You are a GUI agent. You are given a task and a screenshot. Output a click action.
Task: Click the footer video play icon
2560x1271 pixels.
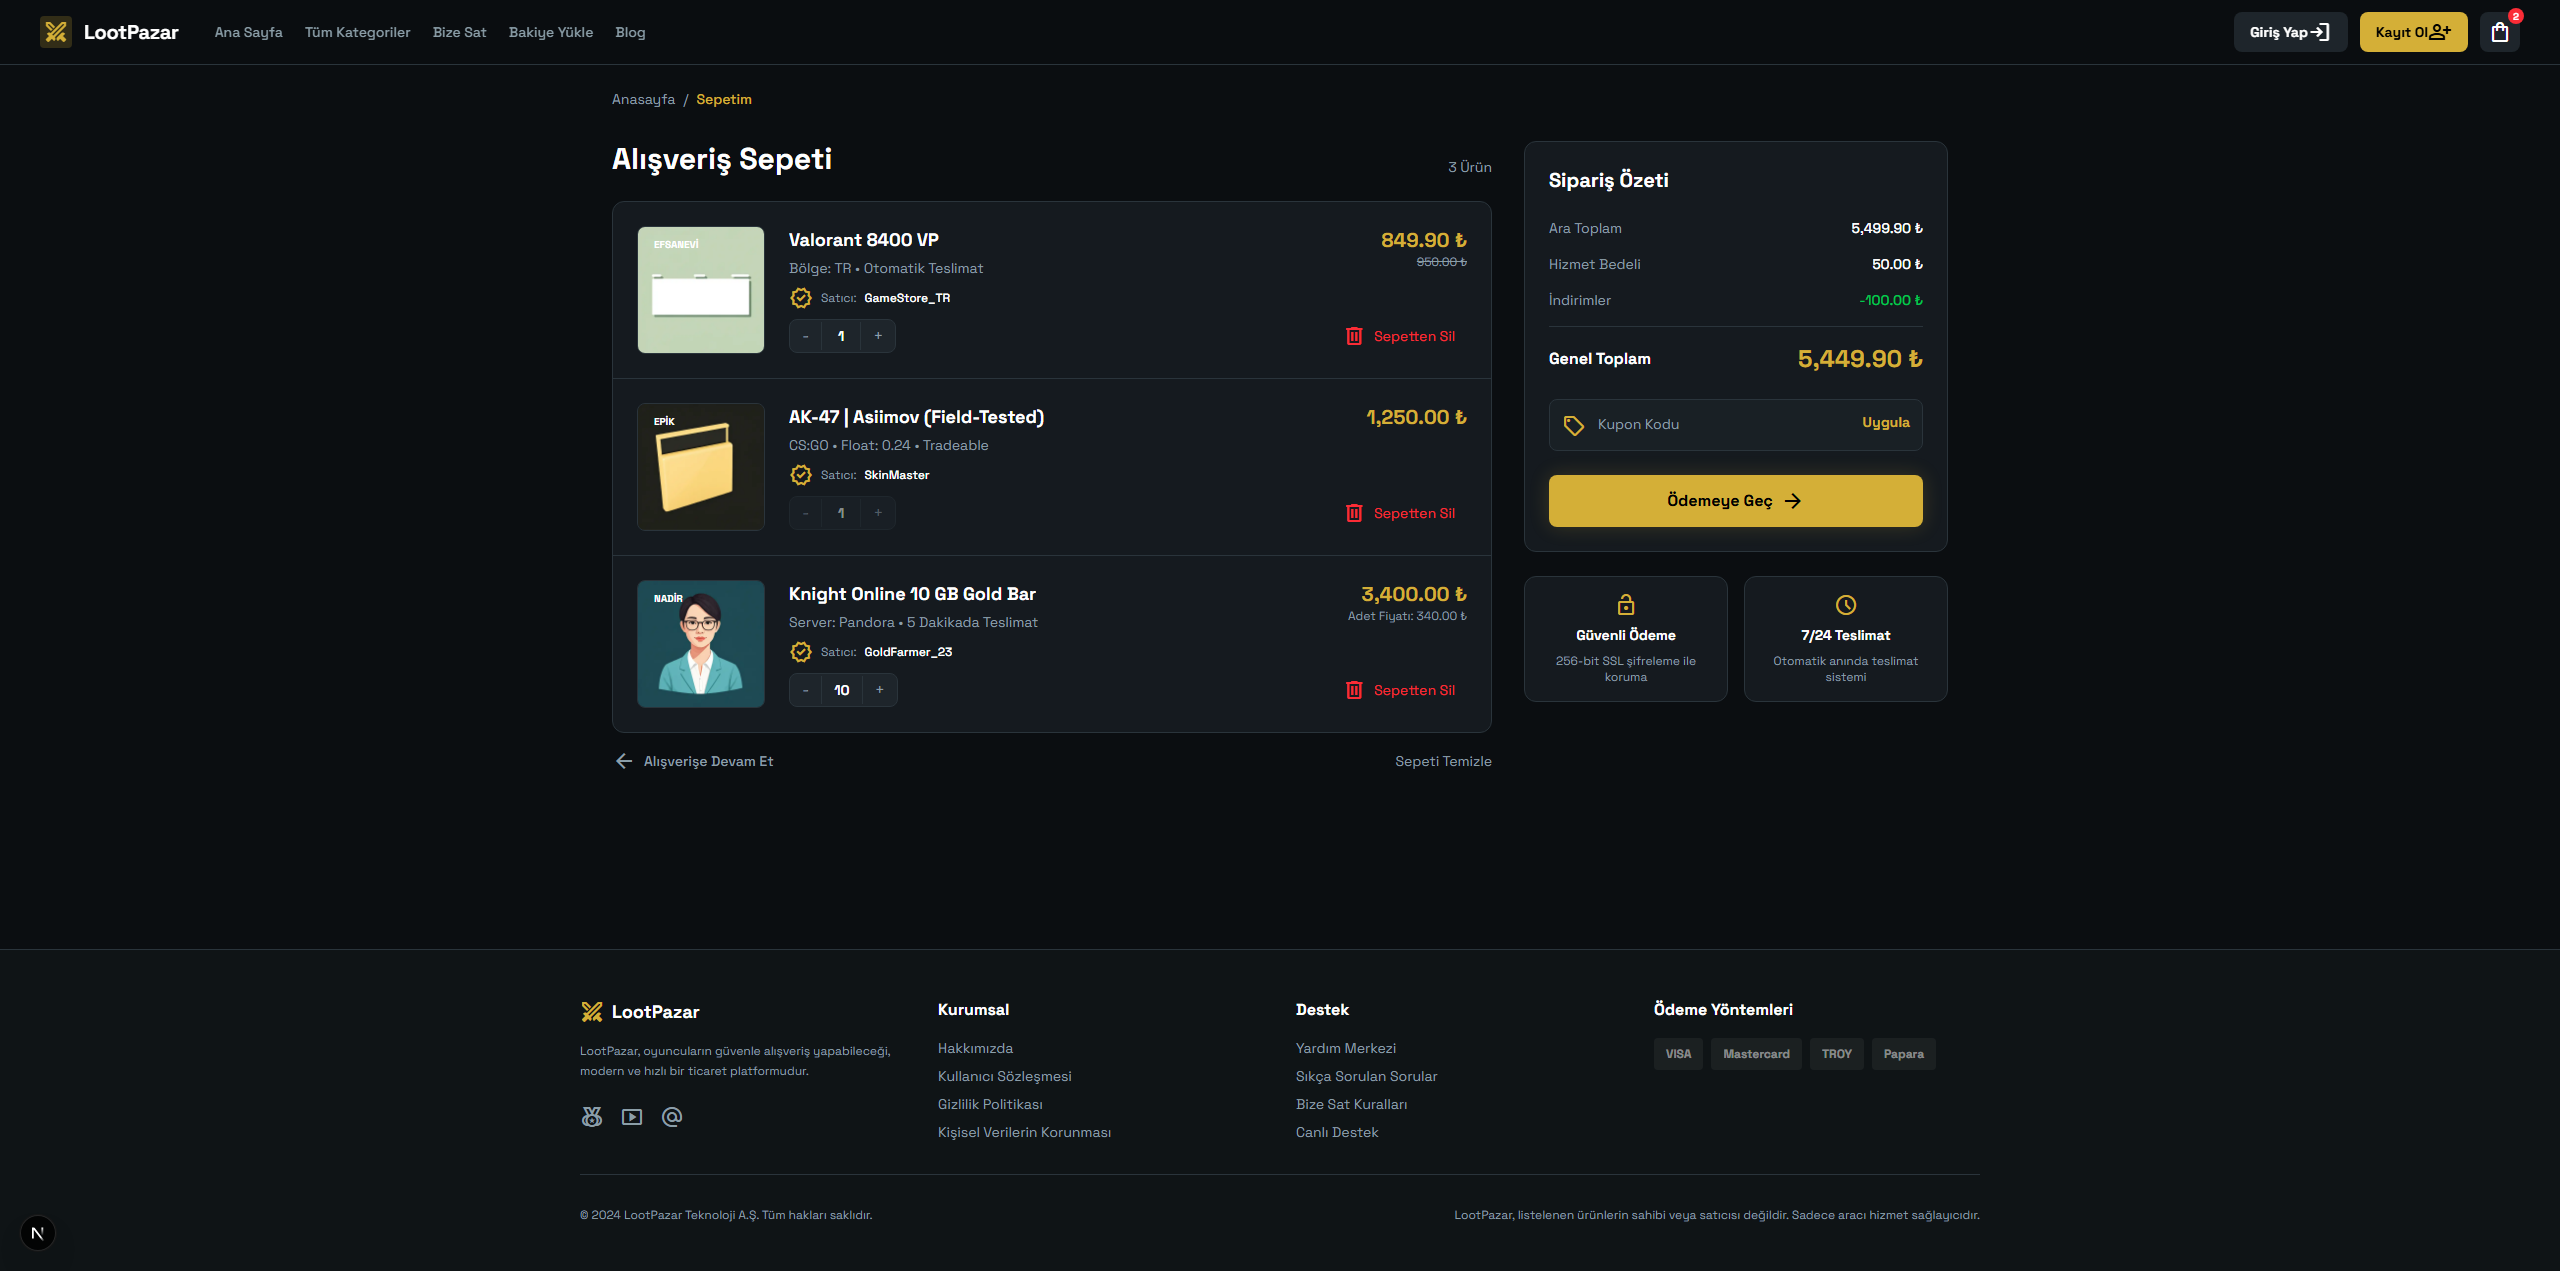(x=632, y=1117)
